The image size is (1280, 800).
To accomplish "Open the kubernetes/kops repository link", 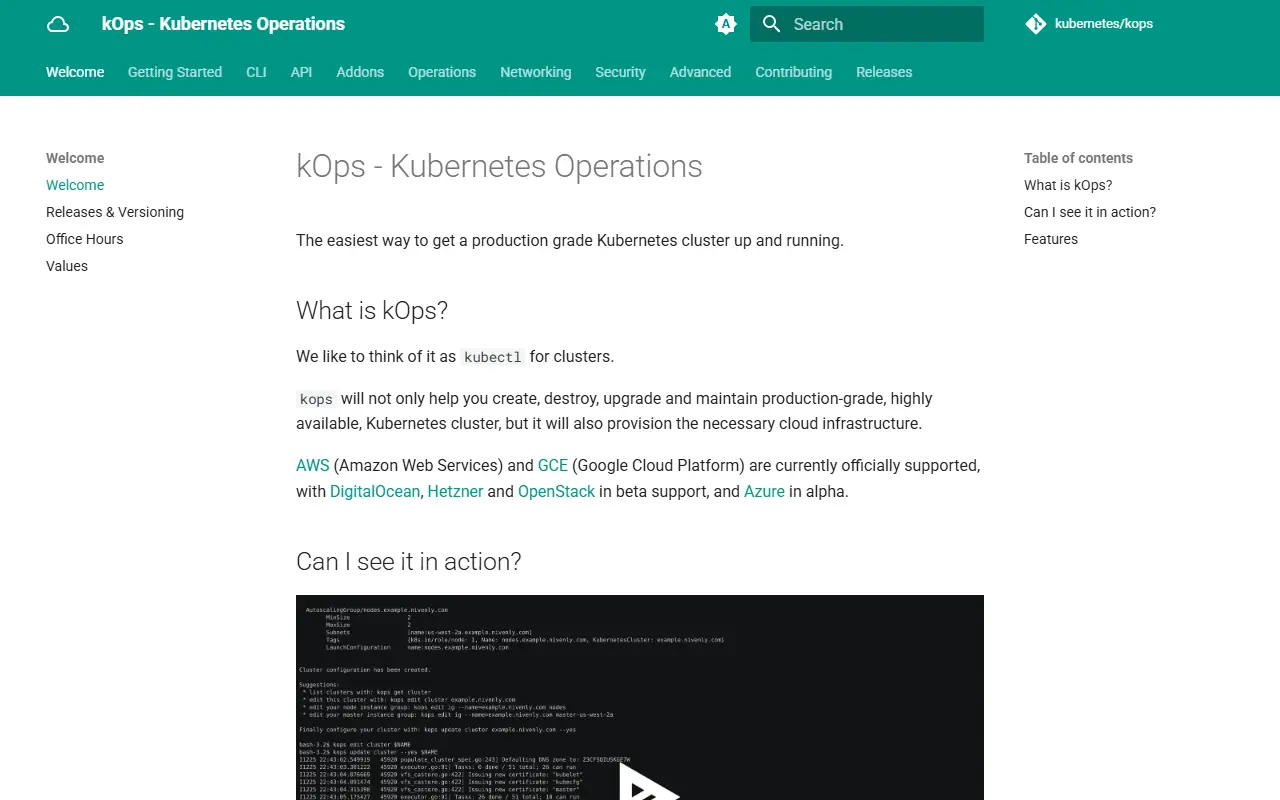I will 1103,24.
